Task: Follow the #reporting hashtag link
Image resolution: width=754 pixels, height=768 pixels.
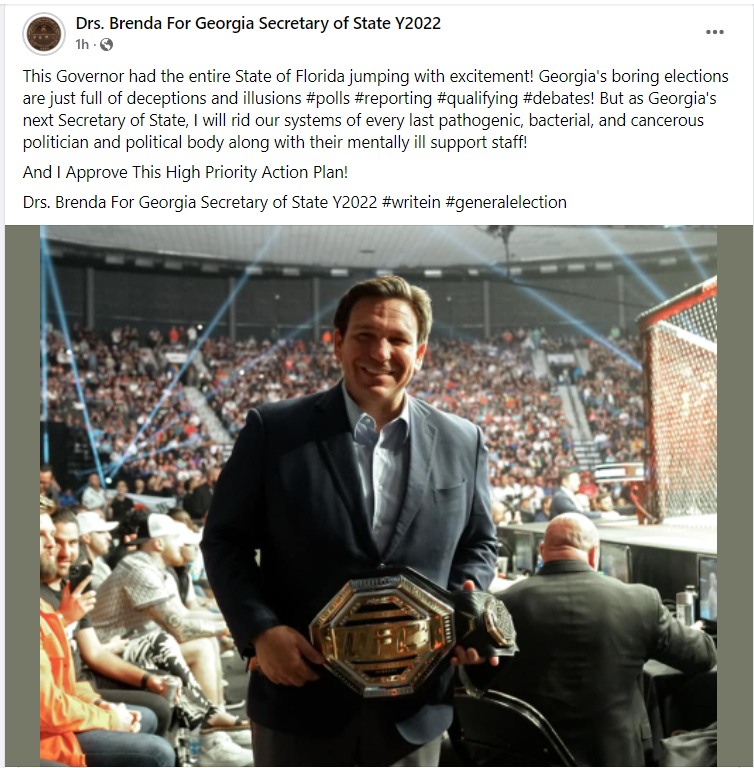Action: [x=393, y=98]
